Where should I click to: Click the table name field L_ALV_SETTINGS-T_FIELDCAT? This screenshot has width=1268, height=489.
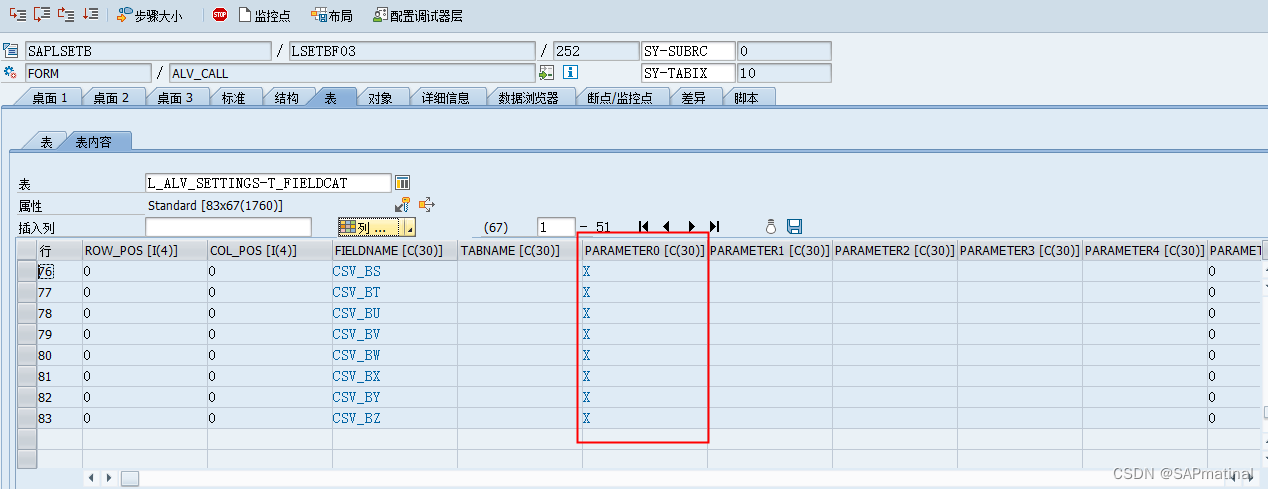(x=268, y=183)
